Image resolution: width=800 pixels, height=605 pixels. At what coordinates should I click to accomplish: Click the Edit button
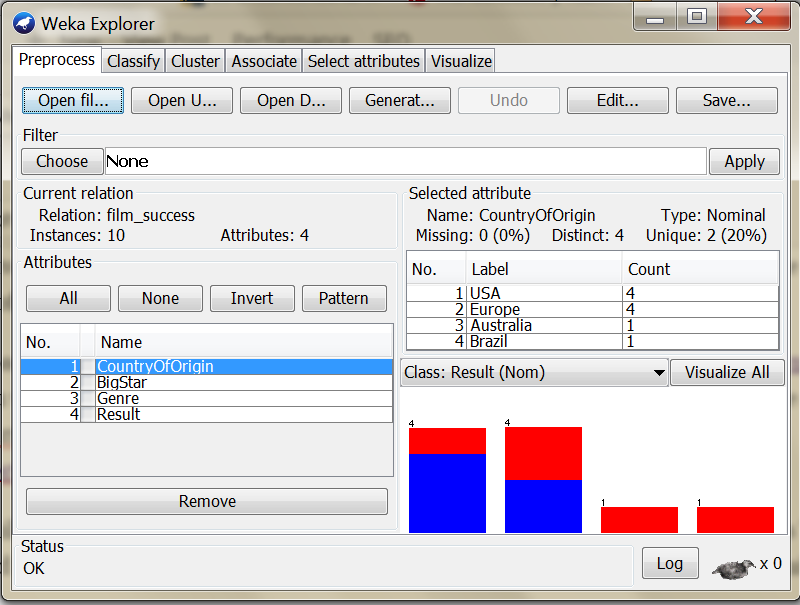coord(617,100)
